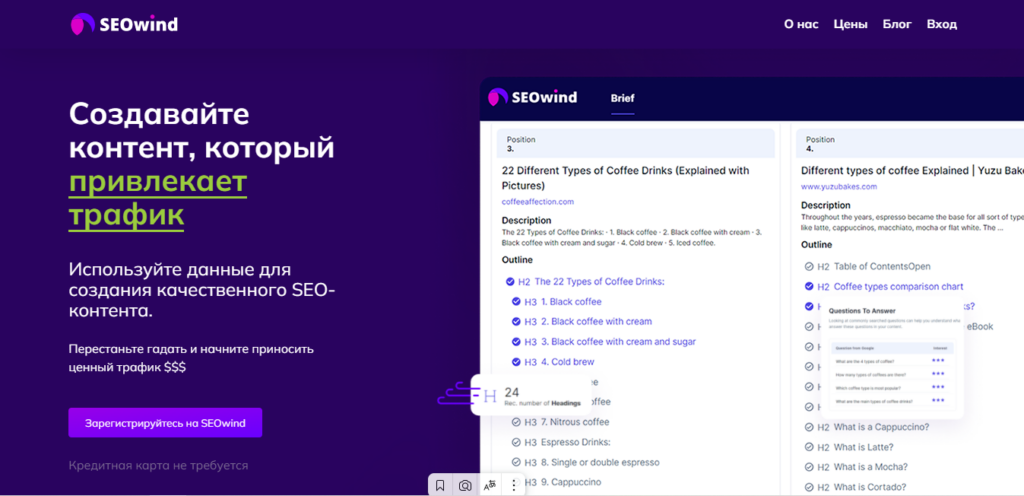Switch to the Brief tab
The width and height of the screenshot is (1024, 496).
622,98
